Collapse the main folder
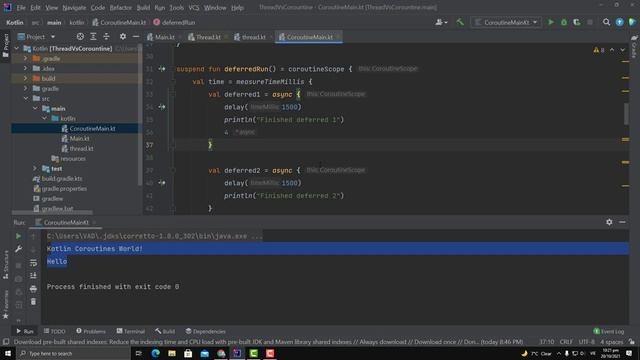Image resolution: width=640 pixels, height=360 pixels. coord(36,109)
